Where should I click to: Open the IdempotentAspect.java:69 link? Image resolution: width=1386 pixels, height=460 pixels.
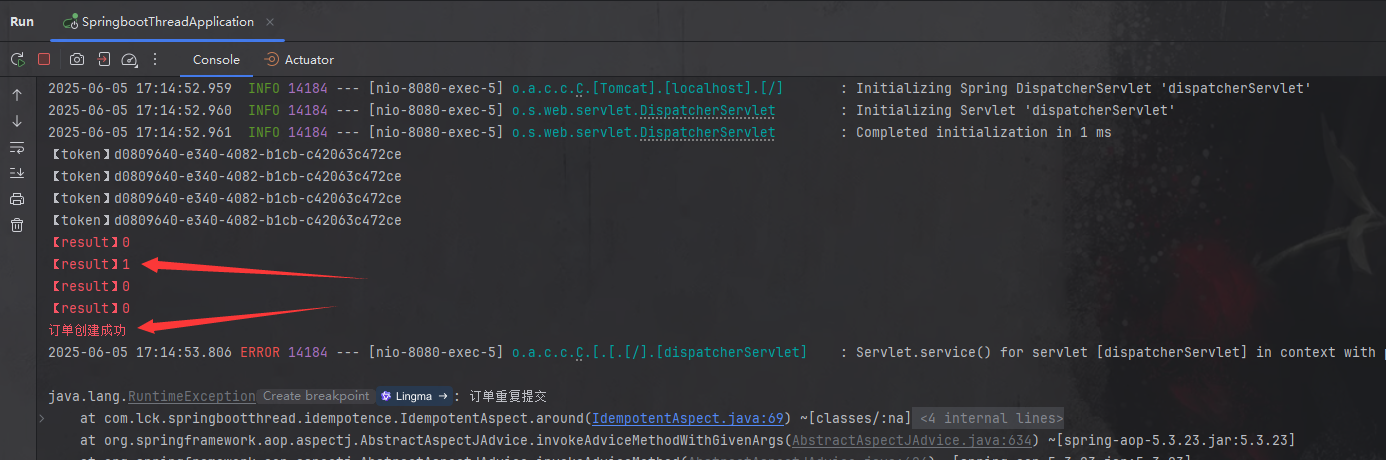tap(689, 418)
